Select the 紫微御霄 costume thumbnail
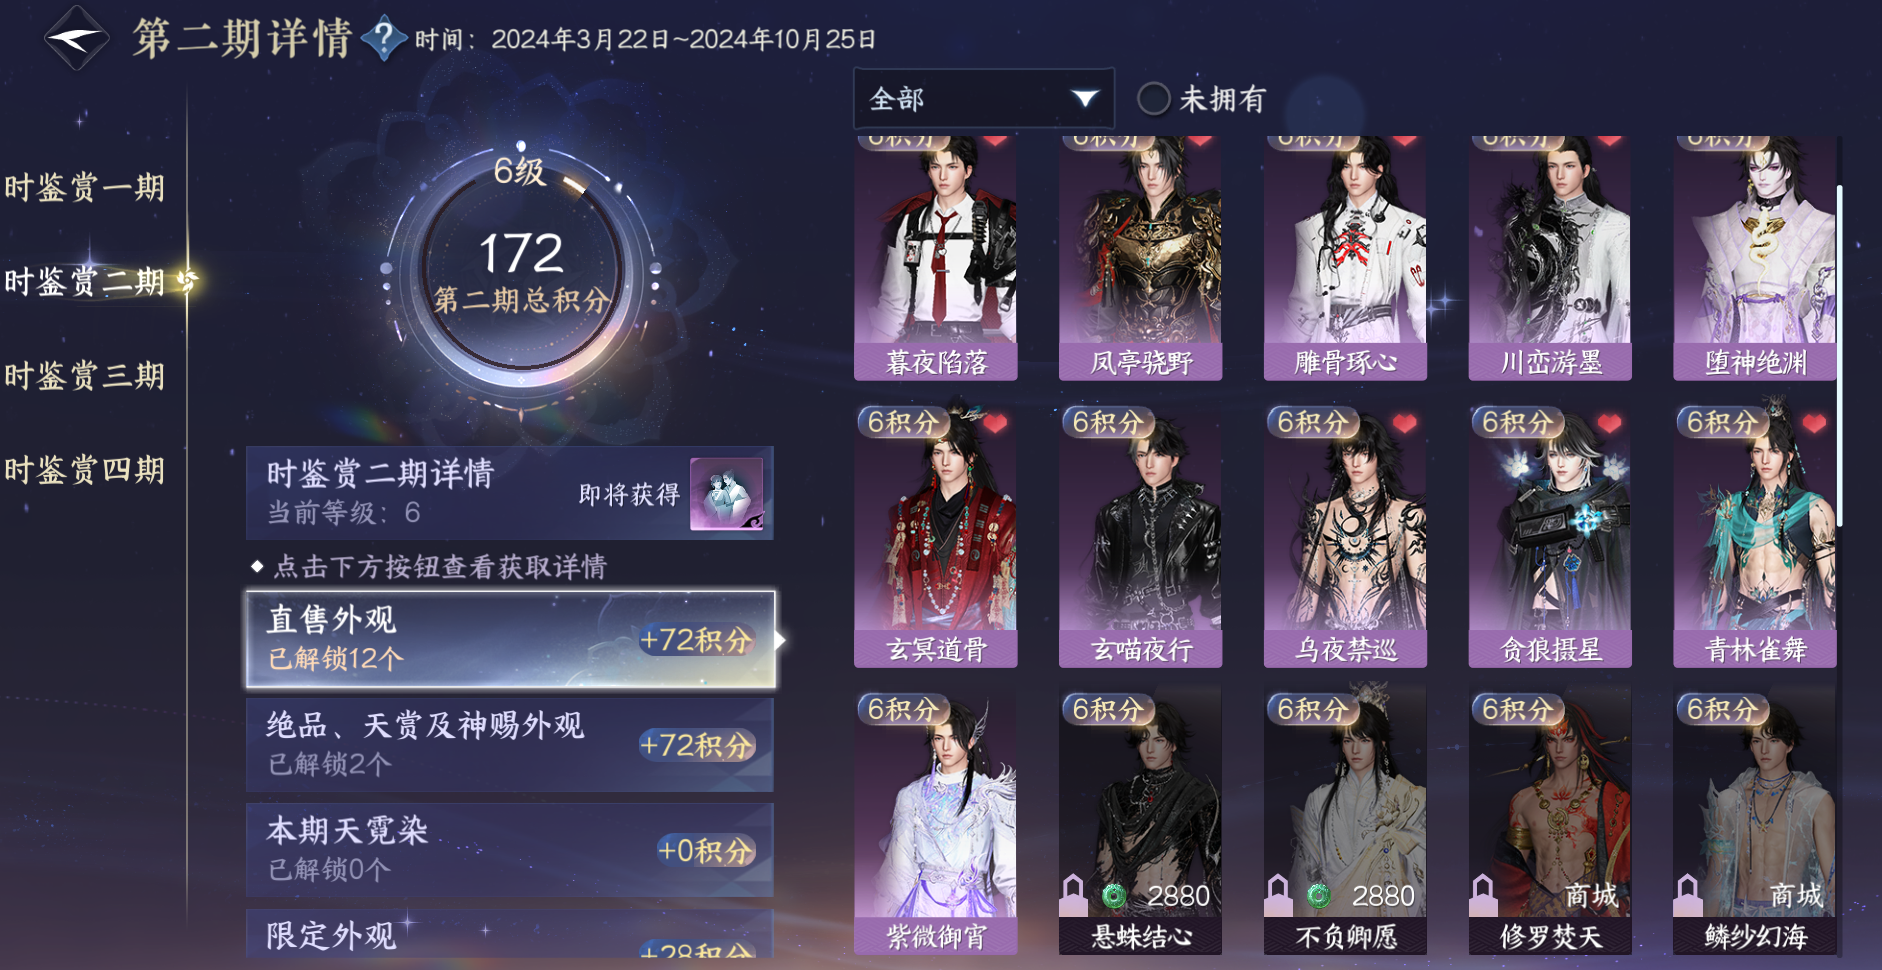Viewport: 1882px width, 970px height. (x=936, y=820)
